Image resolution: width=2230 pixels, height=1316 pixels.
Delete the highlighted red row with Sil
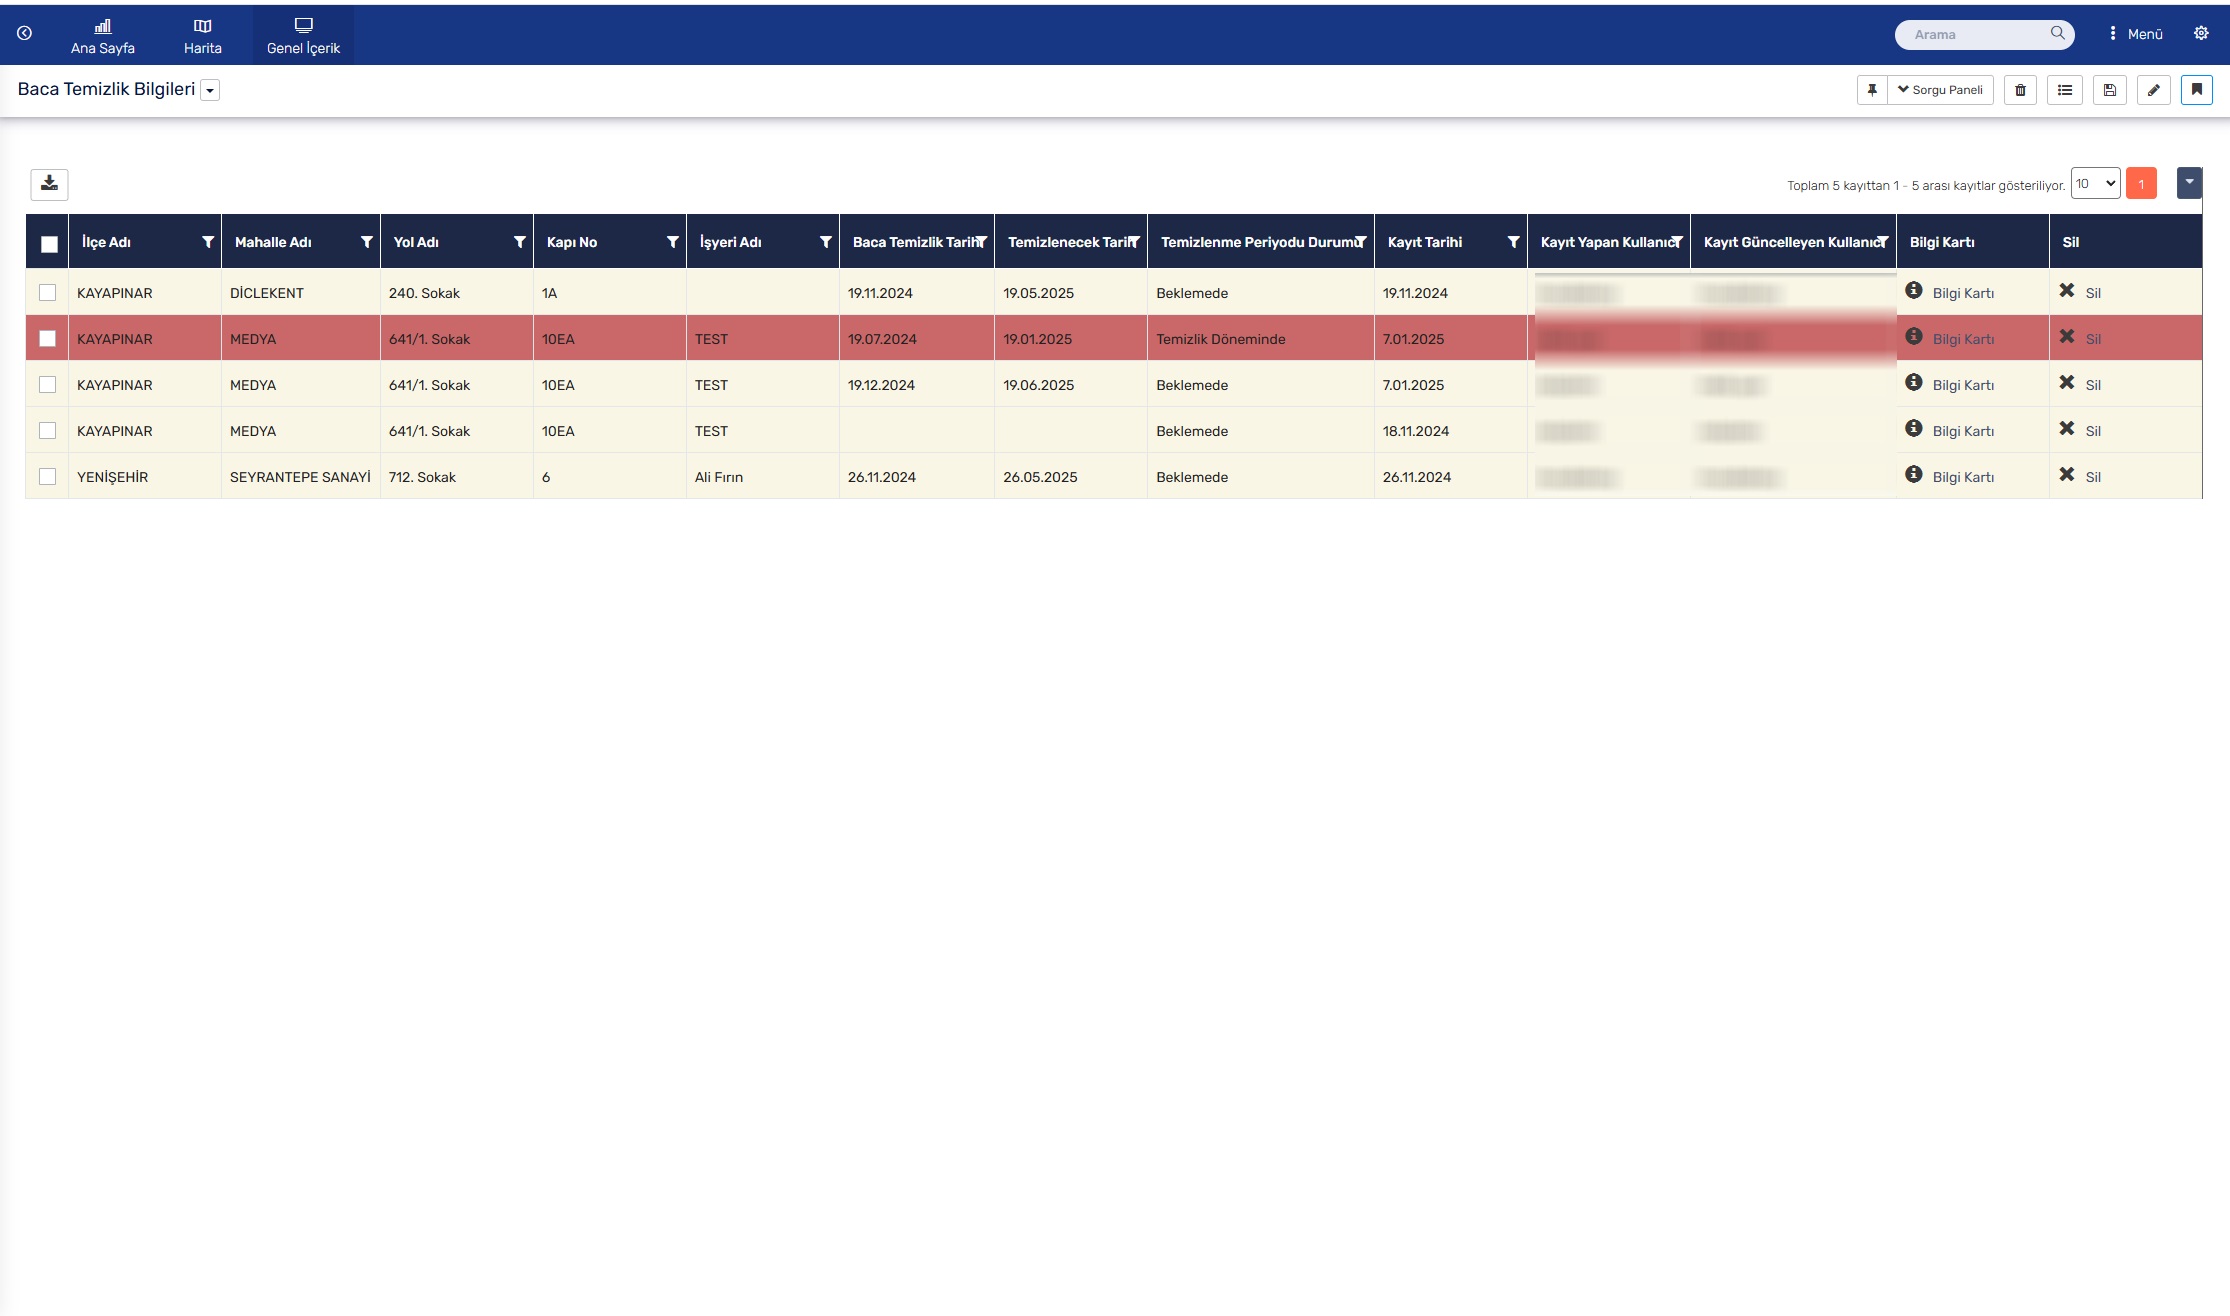[x=2080, y=338]
